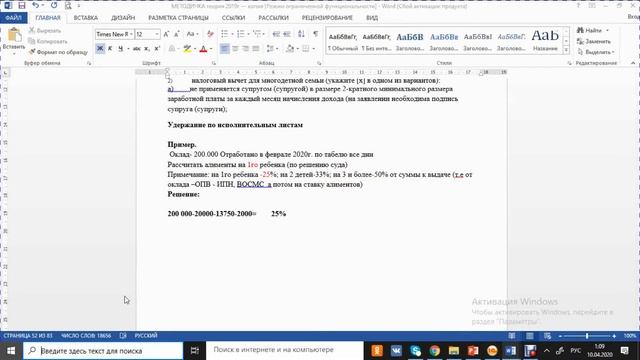640x360 pixels.
Task: Open the font name dropdown
Action: click(131, 34)
